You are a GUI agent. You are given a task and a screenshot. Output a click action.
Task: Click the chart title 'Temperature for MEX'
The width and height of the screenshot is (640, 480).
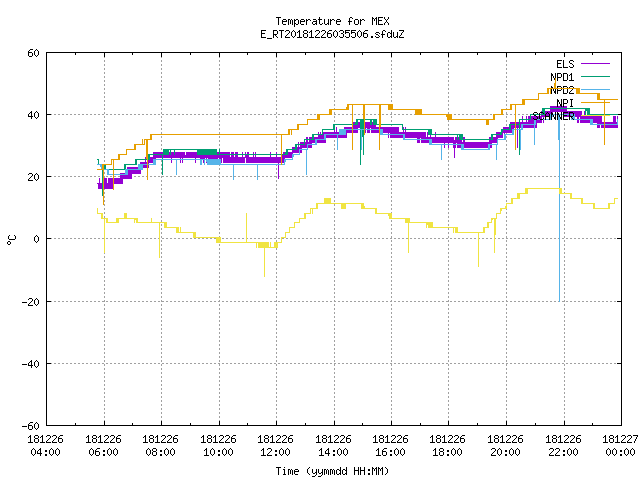click(x=332, y=21)
